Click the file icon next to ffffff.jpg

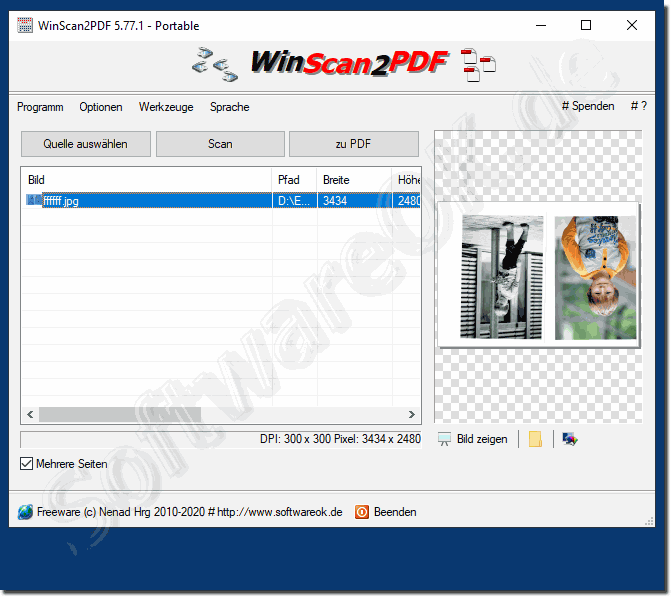tap(34, 200)
